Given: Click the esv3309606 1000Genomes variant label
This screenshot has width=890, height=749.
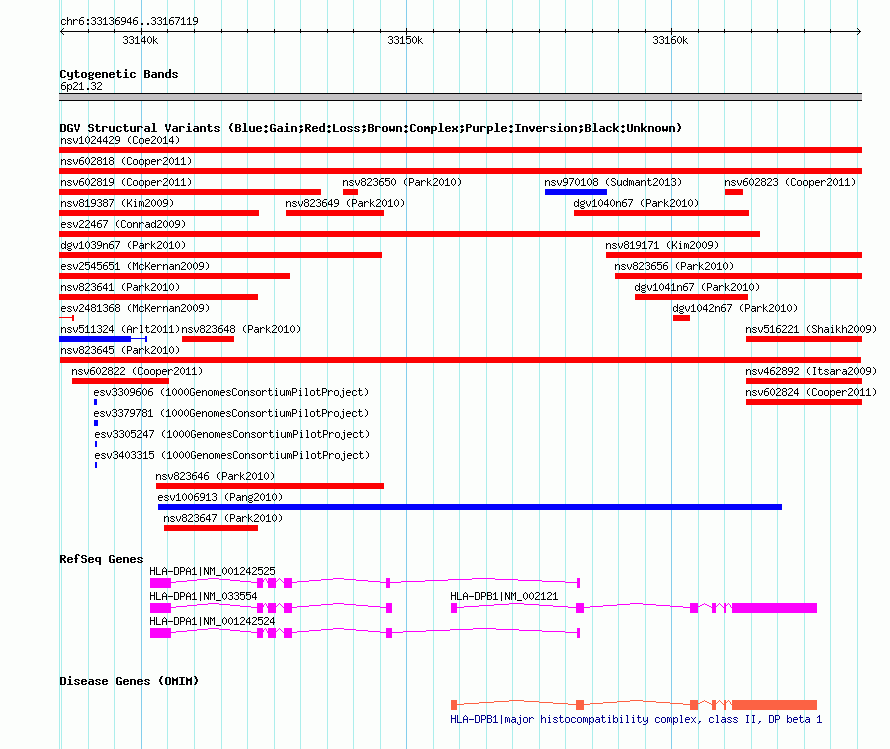Looking at the screenshot, I should coord(231,392).
